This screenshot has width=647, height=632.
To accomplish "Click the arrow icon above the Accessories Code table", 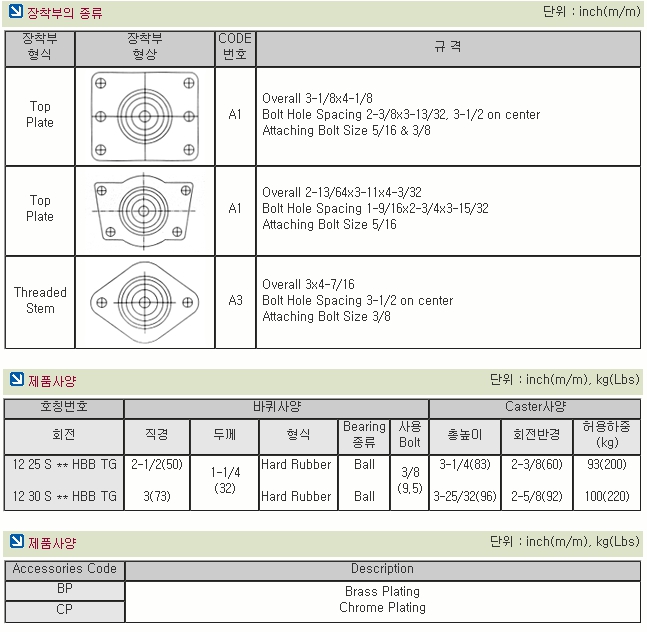I will pyautogui.click(x=15, y=542).
